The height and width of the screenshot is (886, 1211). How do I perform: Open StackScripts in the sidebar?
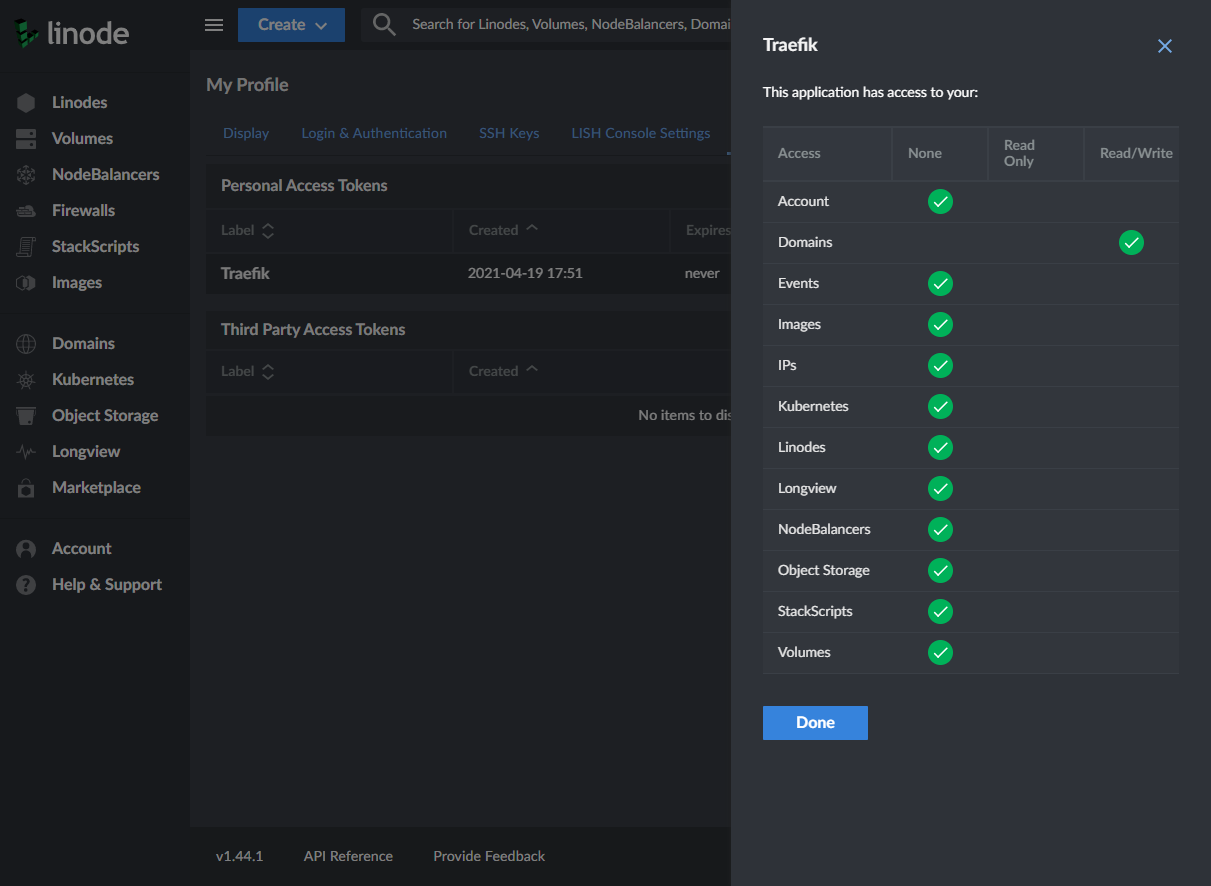95,246
